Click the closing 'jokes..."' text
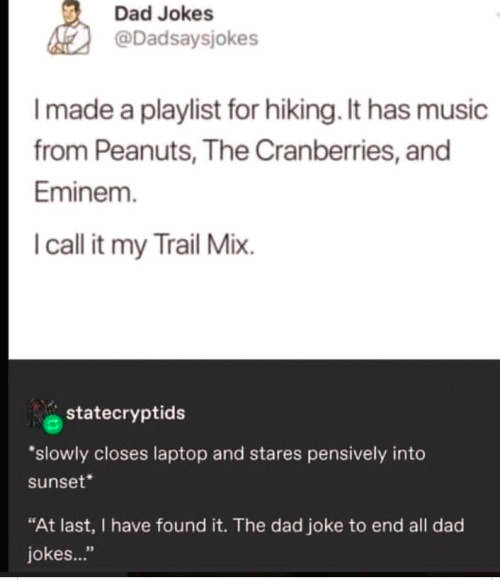500x580 pixels. [61, 554]
